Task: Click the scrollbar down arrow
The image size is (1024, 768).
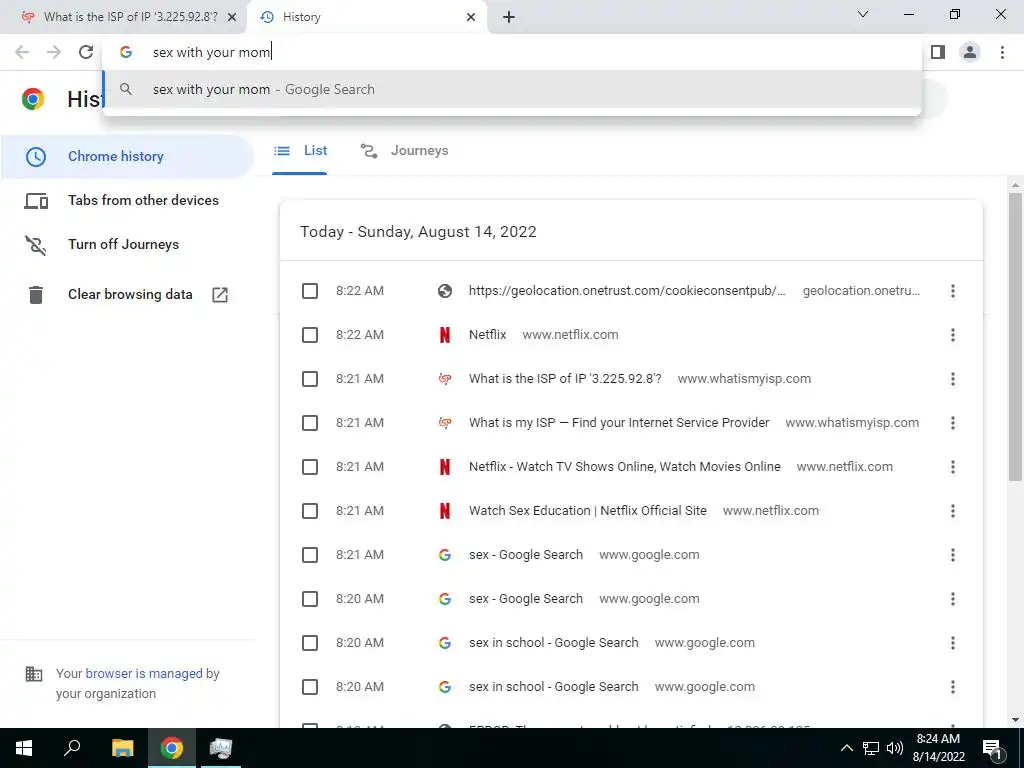Action: coord(1015,720)
